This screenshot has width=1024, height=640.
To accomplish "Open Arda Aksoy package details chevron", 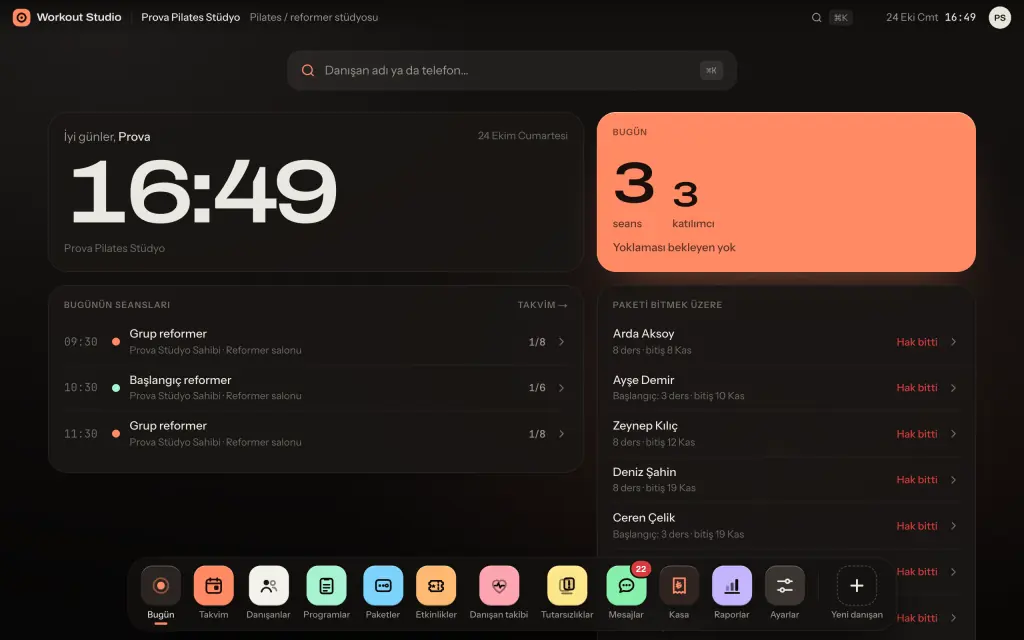I will pos(953,342).
